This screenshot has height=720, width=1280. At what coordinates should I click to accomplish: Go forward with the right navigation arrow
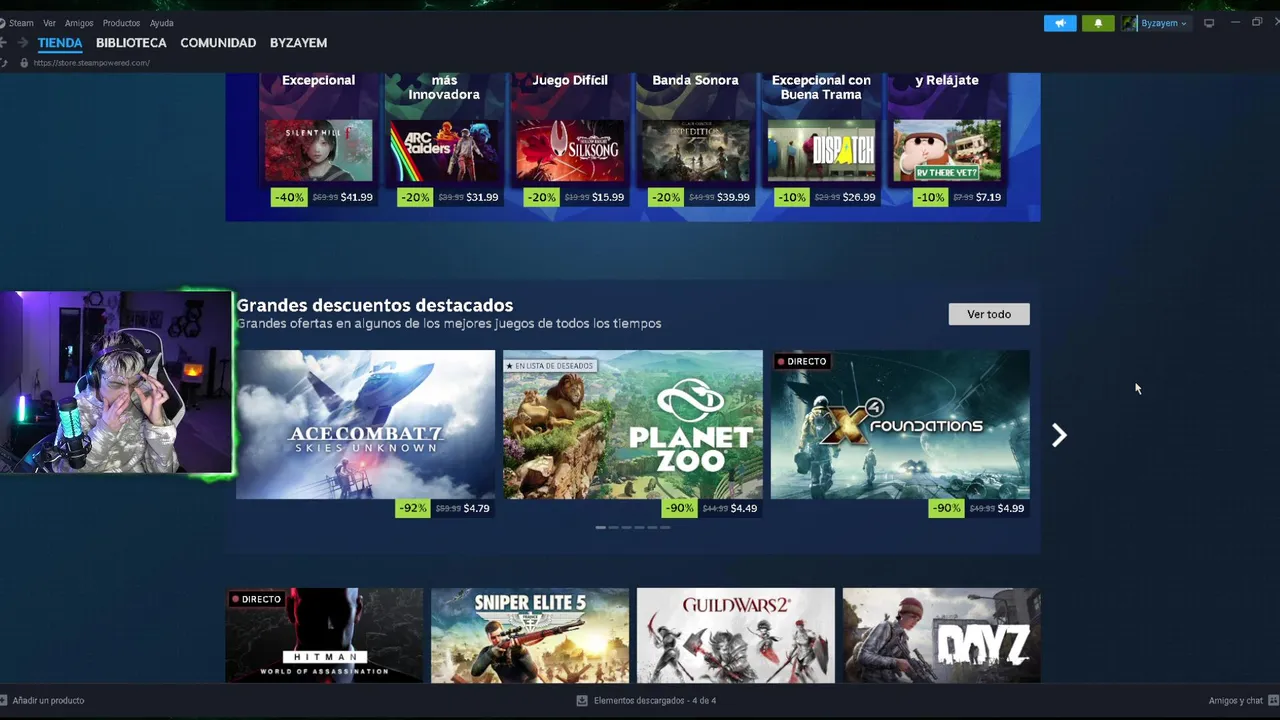(22, 42)
